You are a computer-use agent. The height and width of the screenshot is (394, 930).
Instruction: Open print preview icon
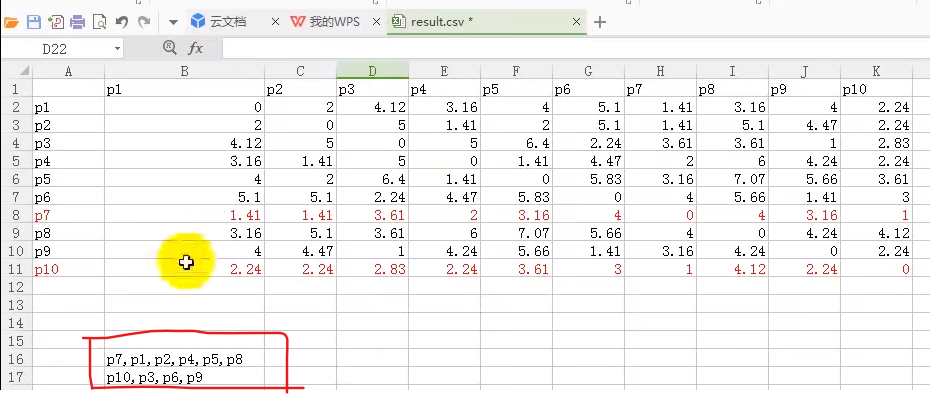(x=99, y=23)
